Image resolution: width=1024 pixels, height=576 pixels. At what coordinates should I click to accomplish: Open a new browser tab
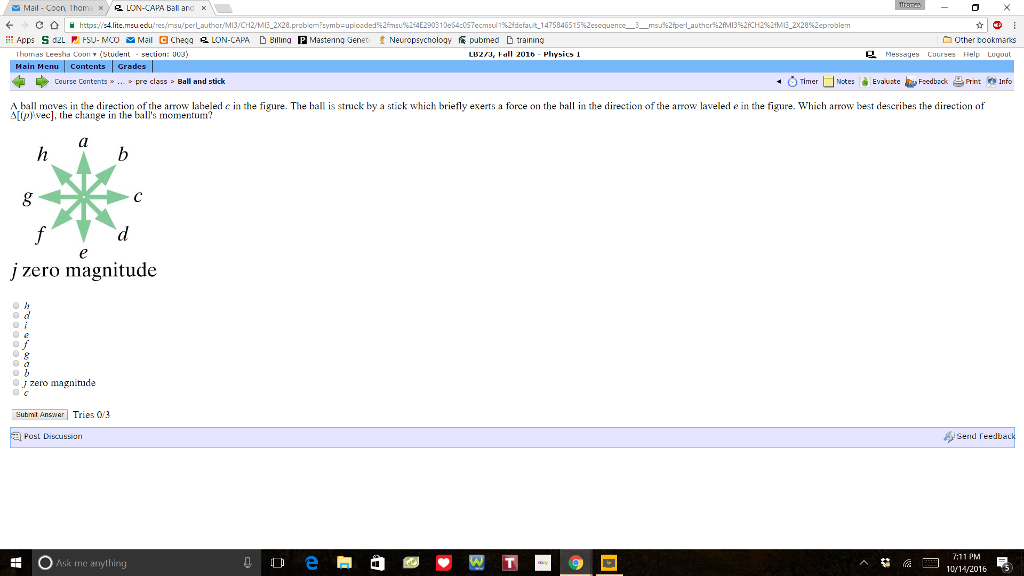(223, 8)
